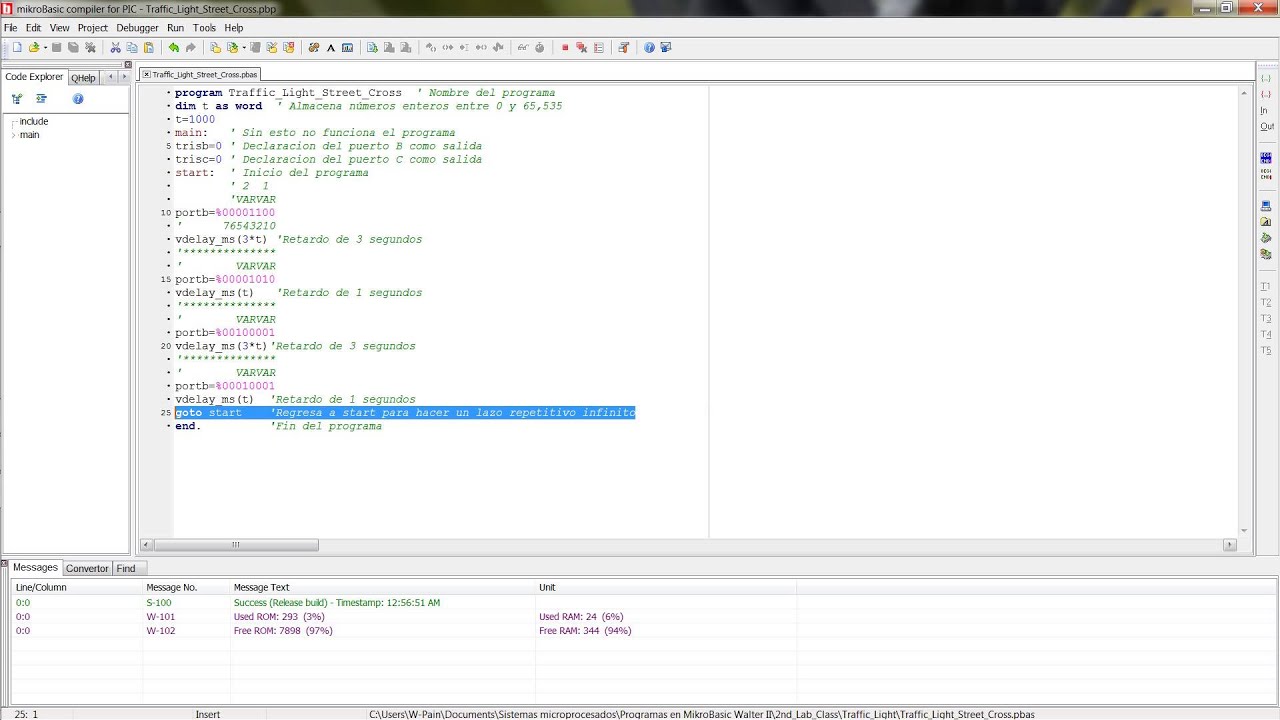Click the Open Project icon

pos(232,47)
